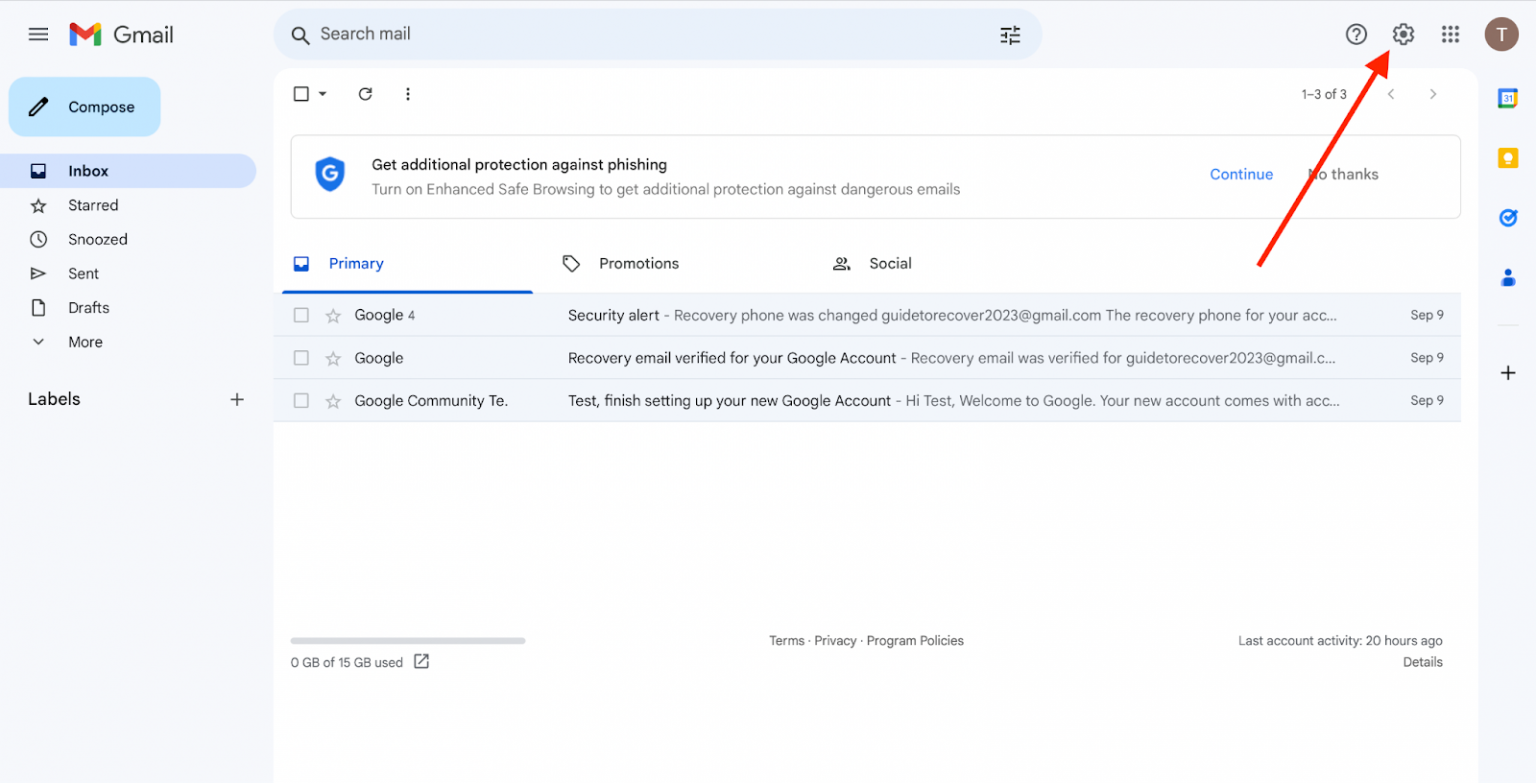Click Continue to enable Enhanced Safe Browsing
1536x783 pixels.
(x=1241, y=173)
